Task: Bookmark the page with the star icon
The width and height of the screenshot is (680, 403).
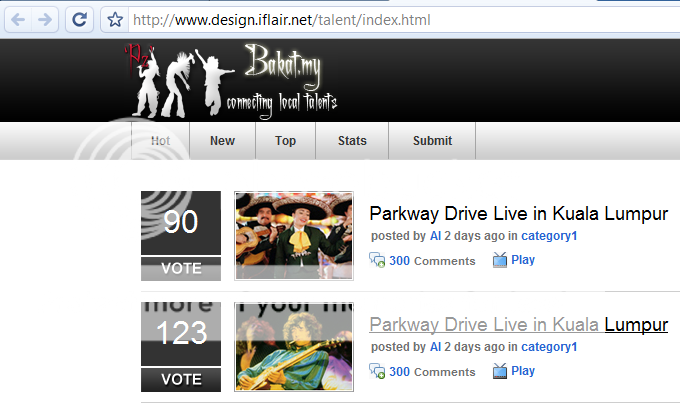Action: coord(115,20)
